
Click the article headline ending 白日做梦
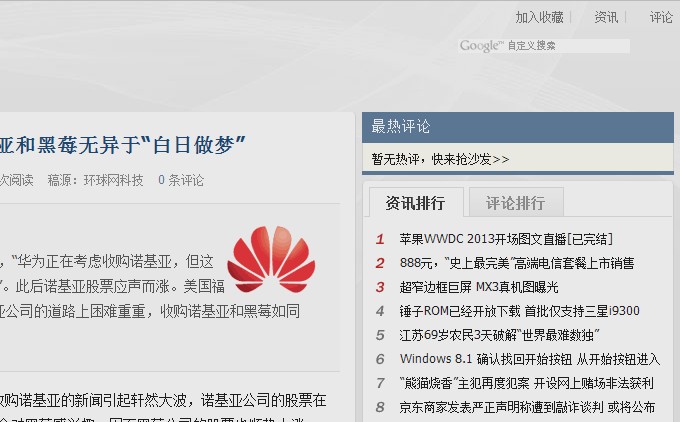pyautogui.click(x=123, y=144)
